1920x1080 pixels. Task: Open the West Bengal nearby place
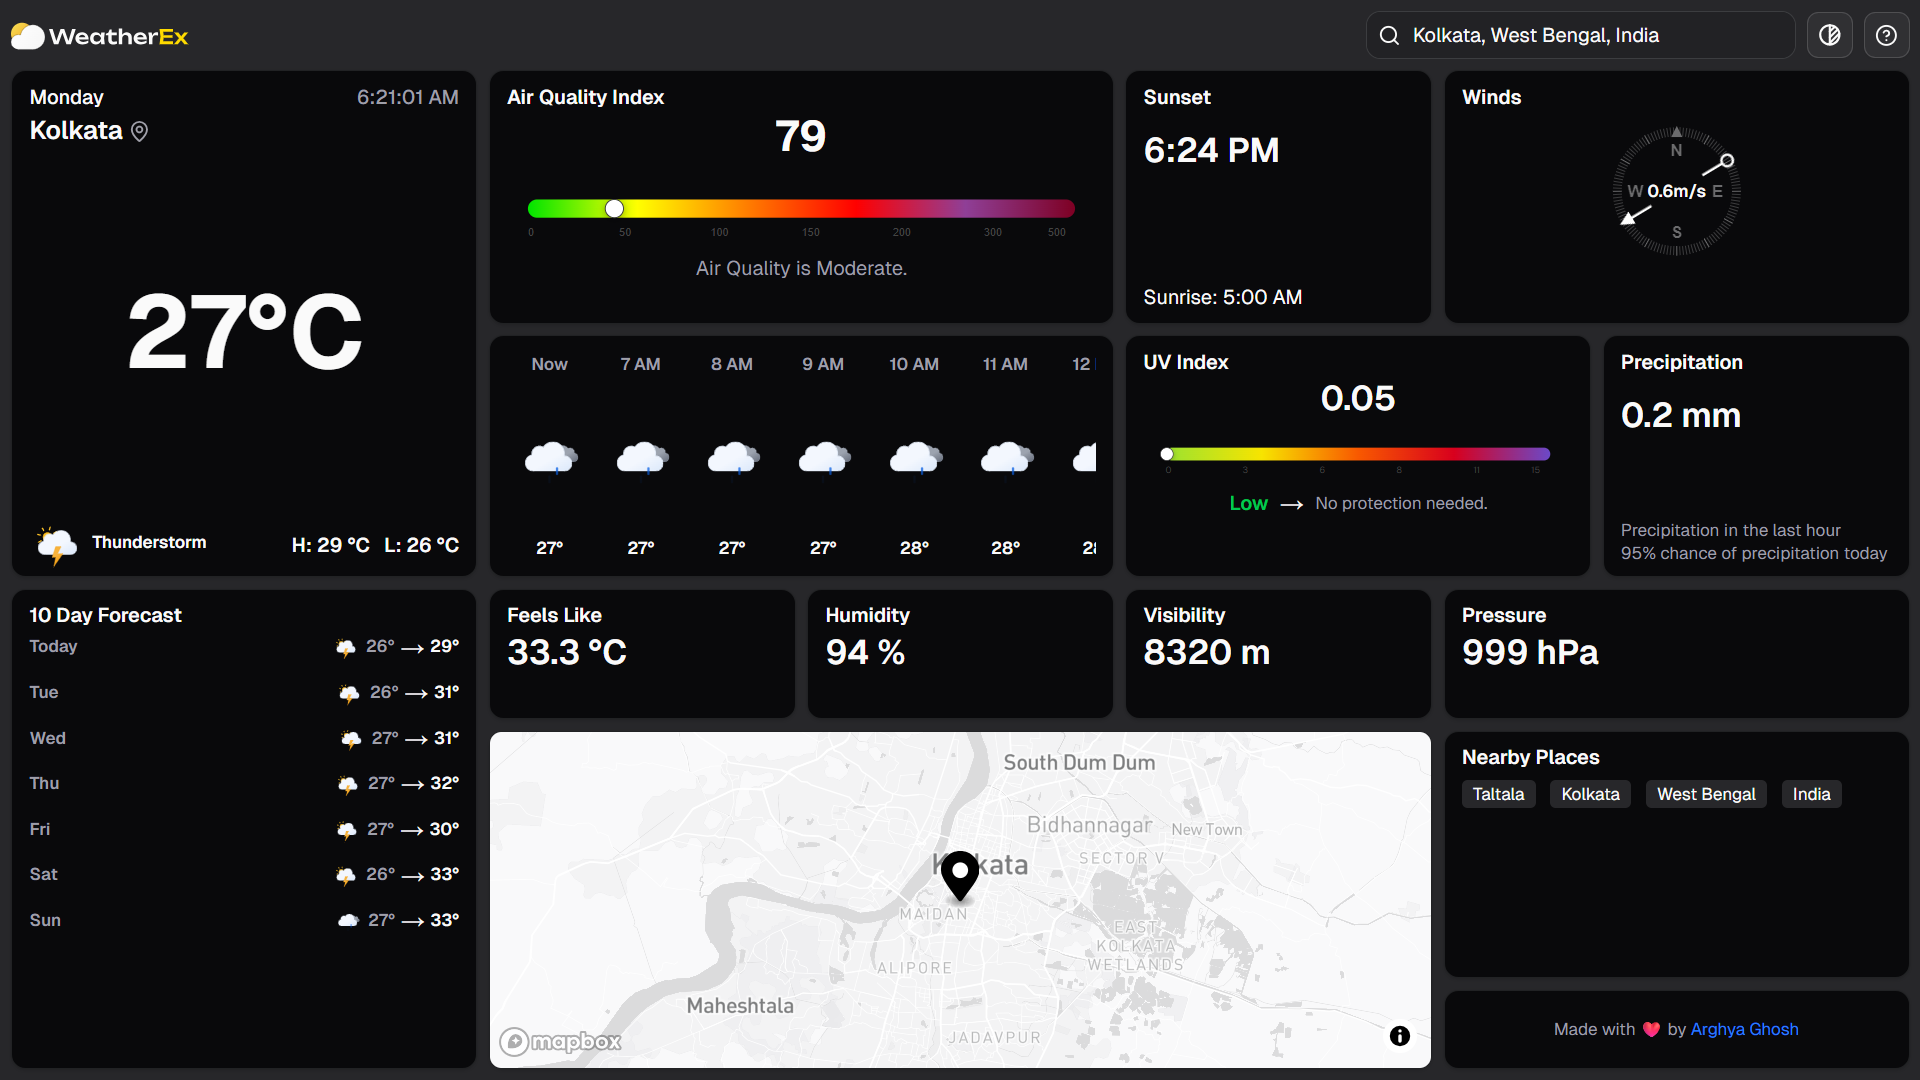(1706, 794)
